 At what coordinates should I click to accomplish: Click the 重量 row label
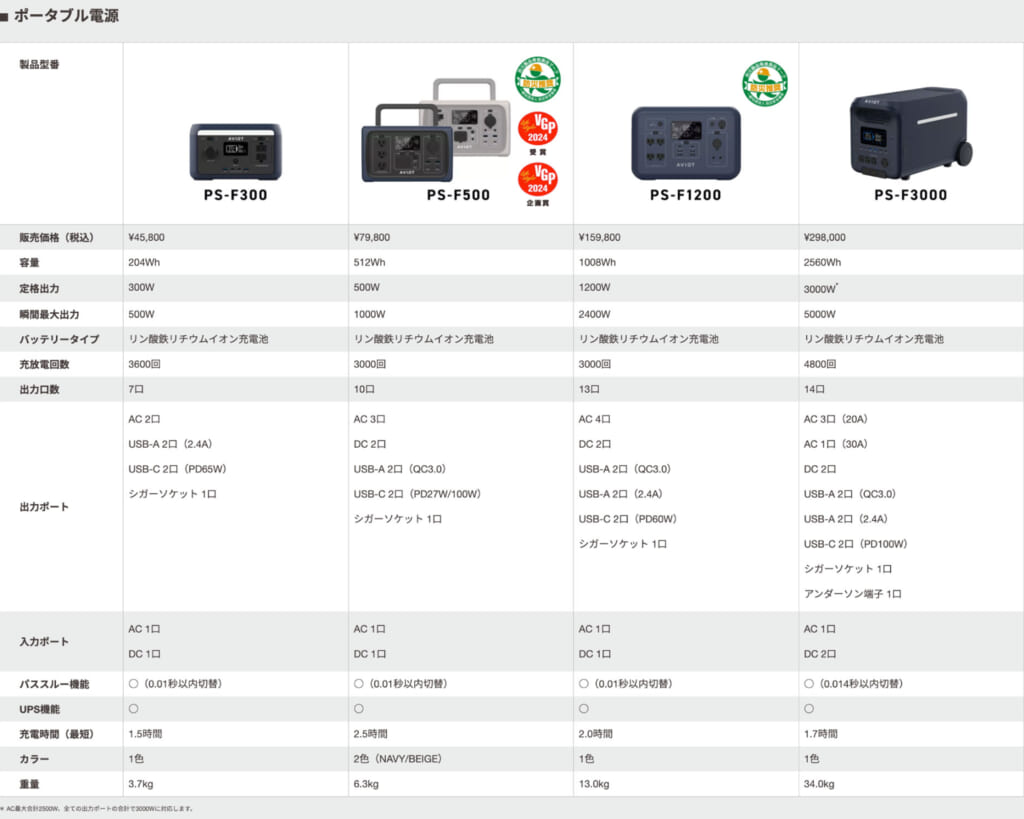click(x=29, y=784)
